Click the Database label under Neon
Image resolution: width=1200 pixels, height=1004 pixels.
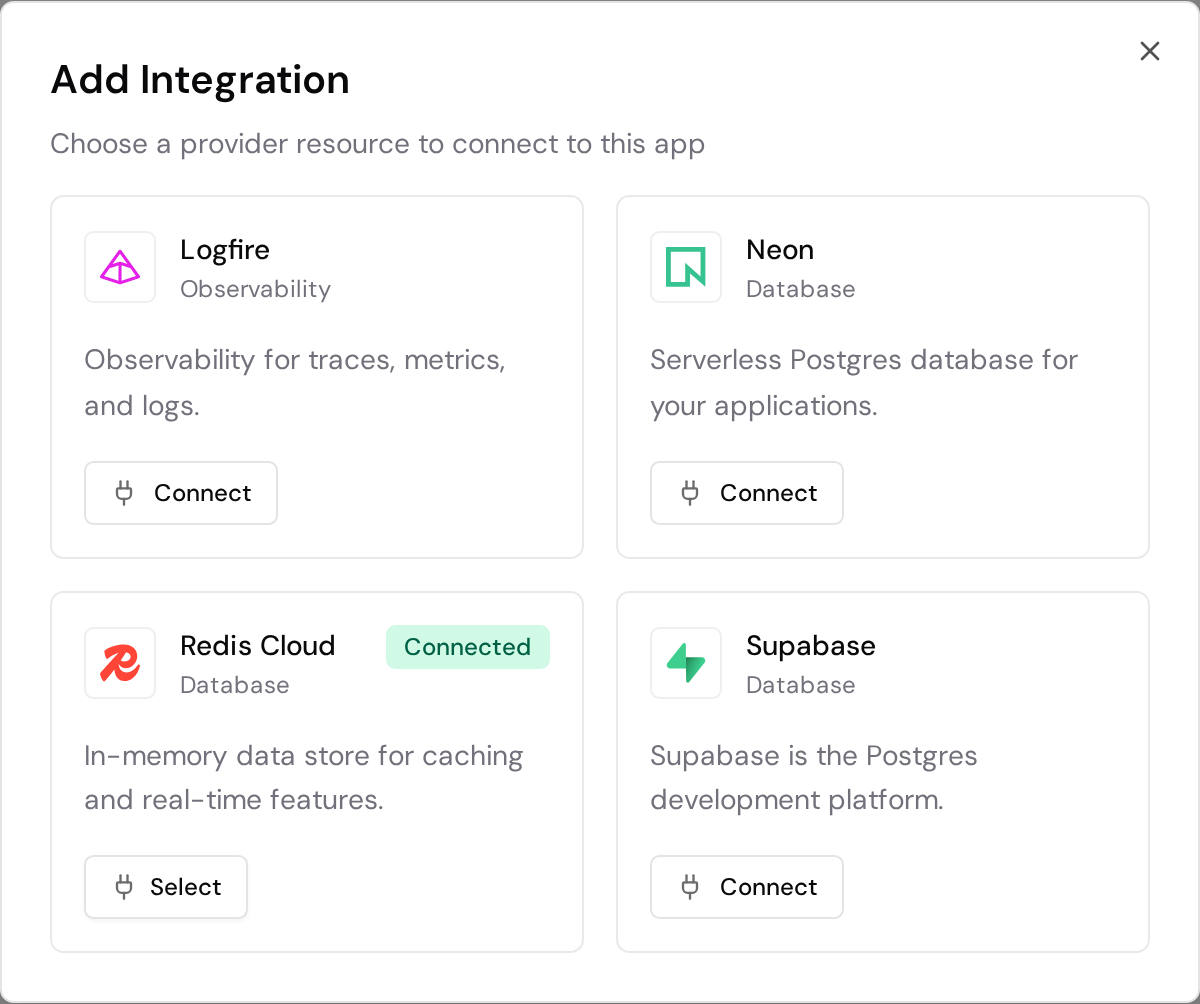[x=801, y=289]
